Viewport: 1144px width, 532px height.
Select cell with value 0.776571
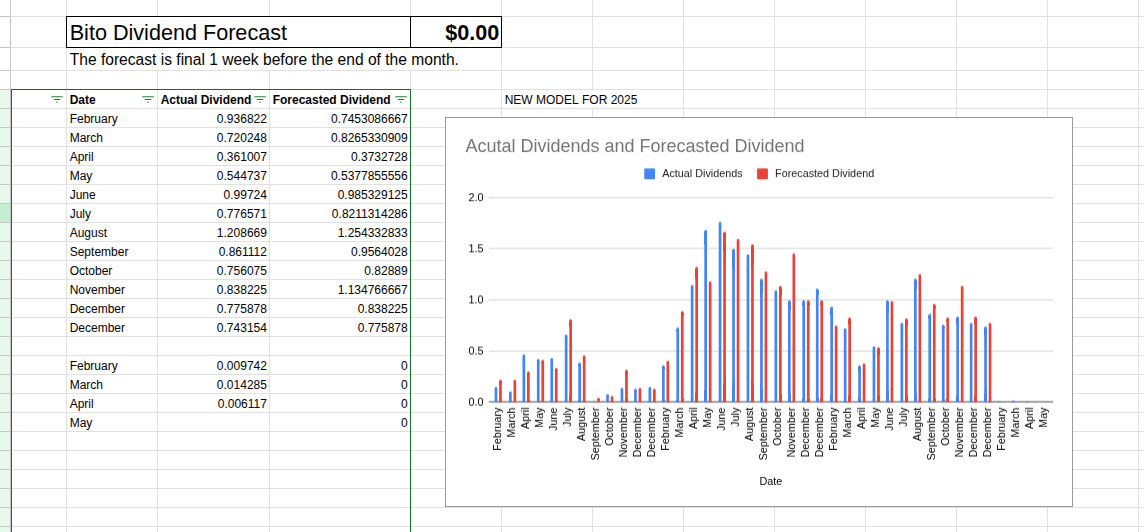(x=213, y=214)
